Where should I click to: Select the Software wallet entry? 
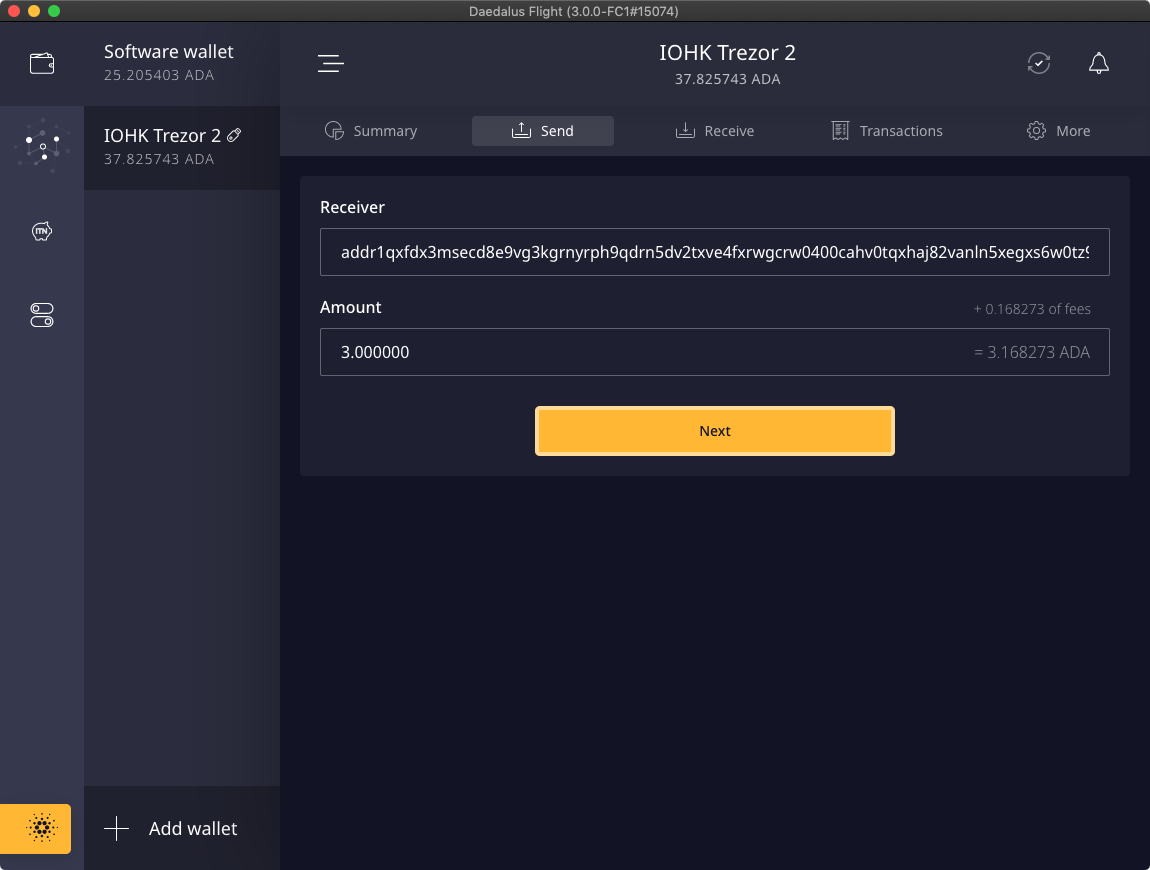click(x=182, y=63)
